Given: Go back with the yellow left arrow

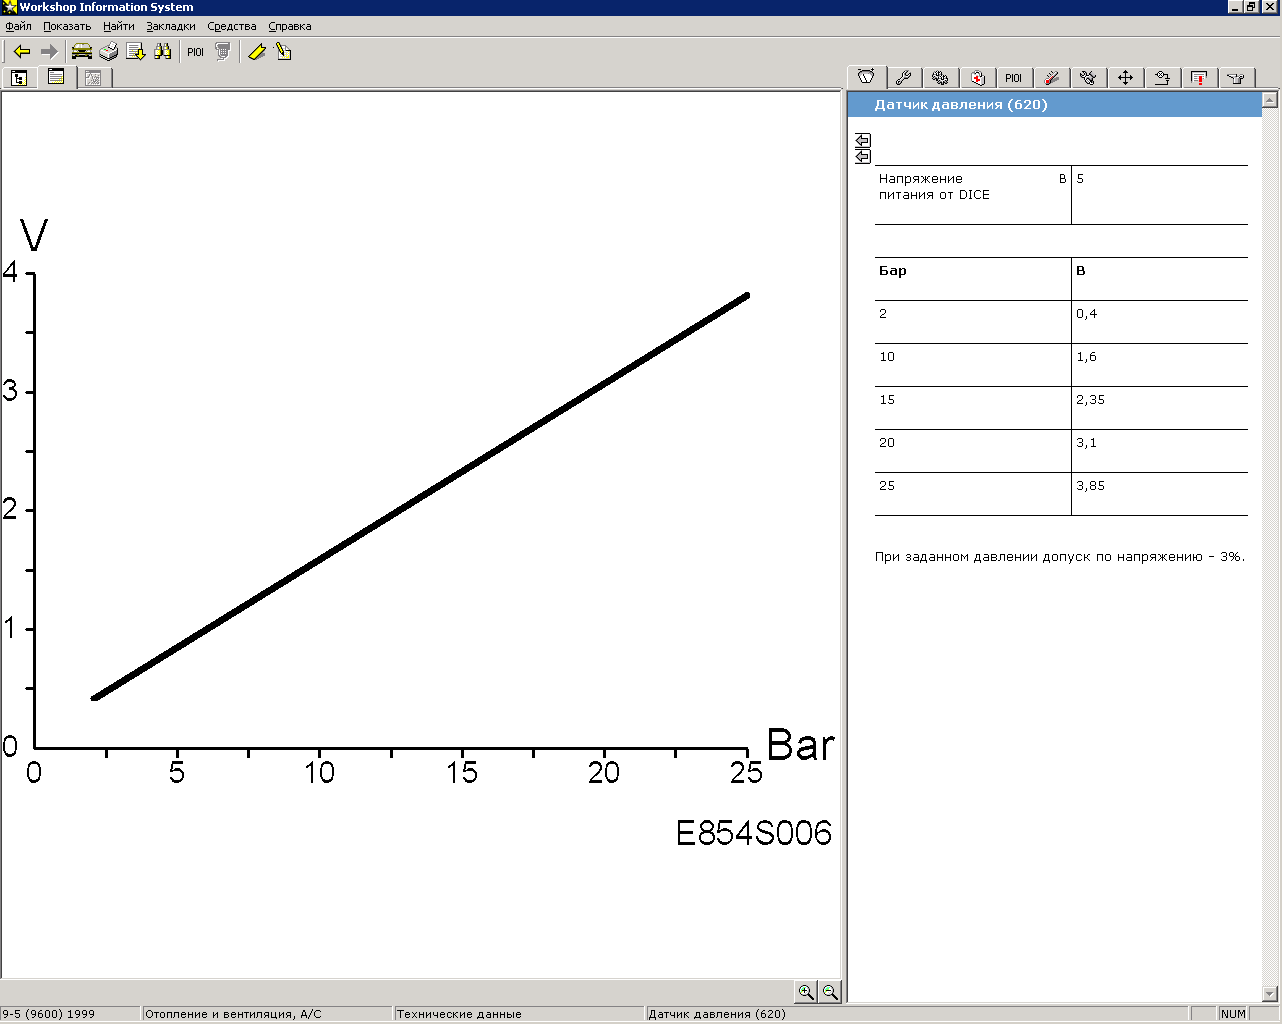Looking at the screenshot, I should click(22, 52).
